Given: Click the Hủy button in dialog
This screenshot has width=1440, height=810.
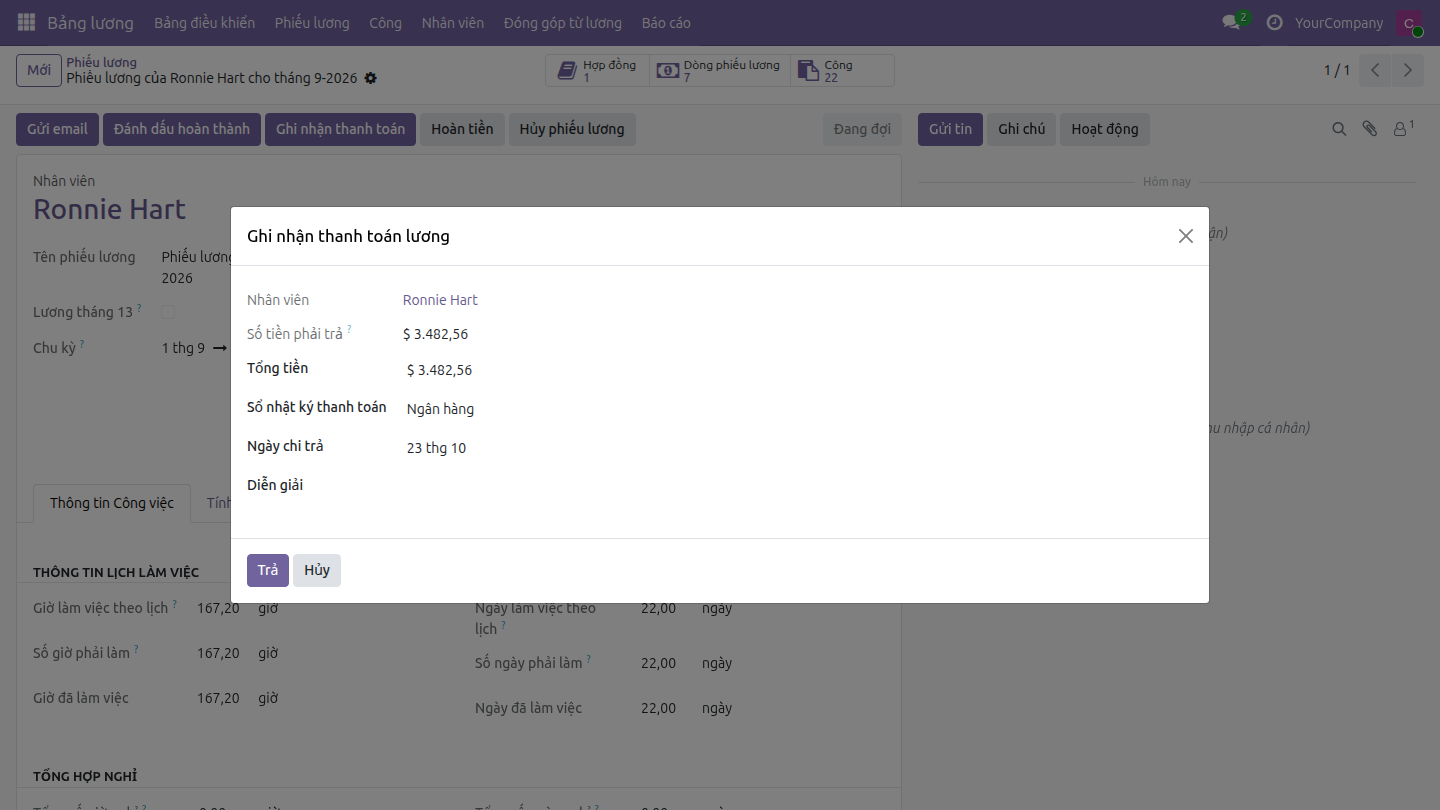Looking at the screenshot, I should [317, 570].
